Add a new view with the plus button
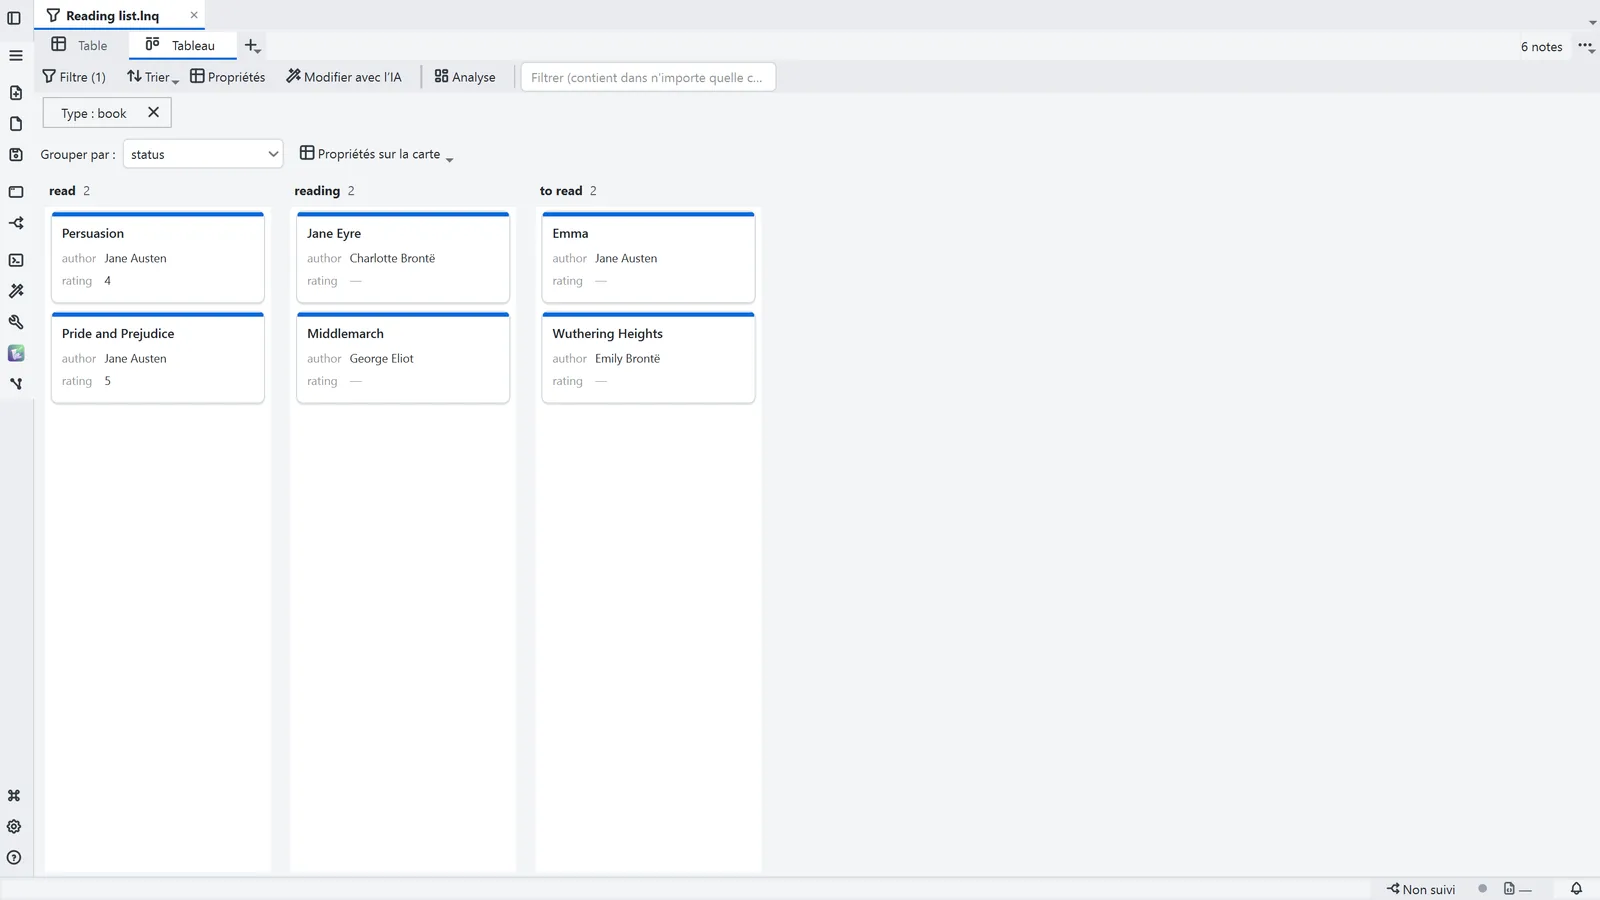This screenshot has height=900, width=1600. point(252,46)
